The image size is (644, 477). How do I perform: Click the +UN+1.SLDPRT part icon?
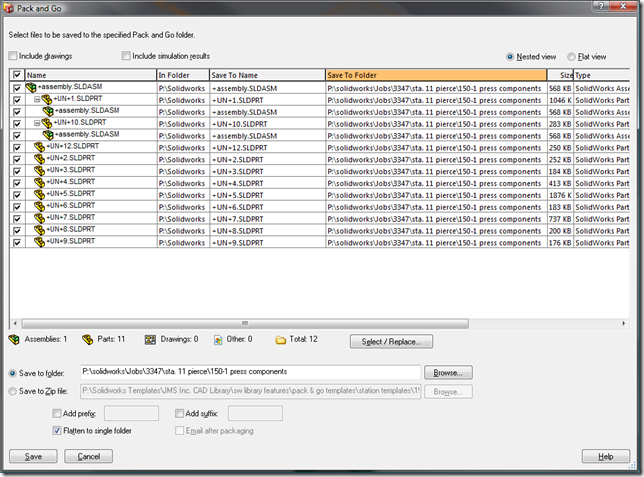(x=46, y=99)
